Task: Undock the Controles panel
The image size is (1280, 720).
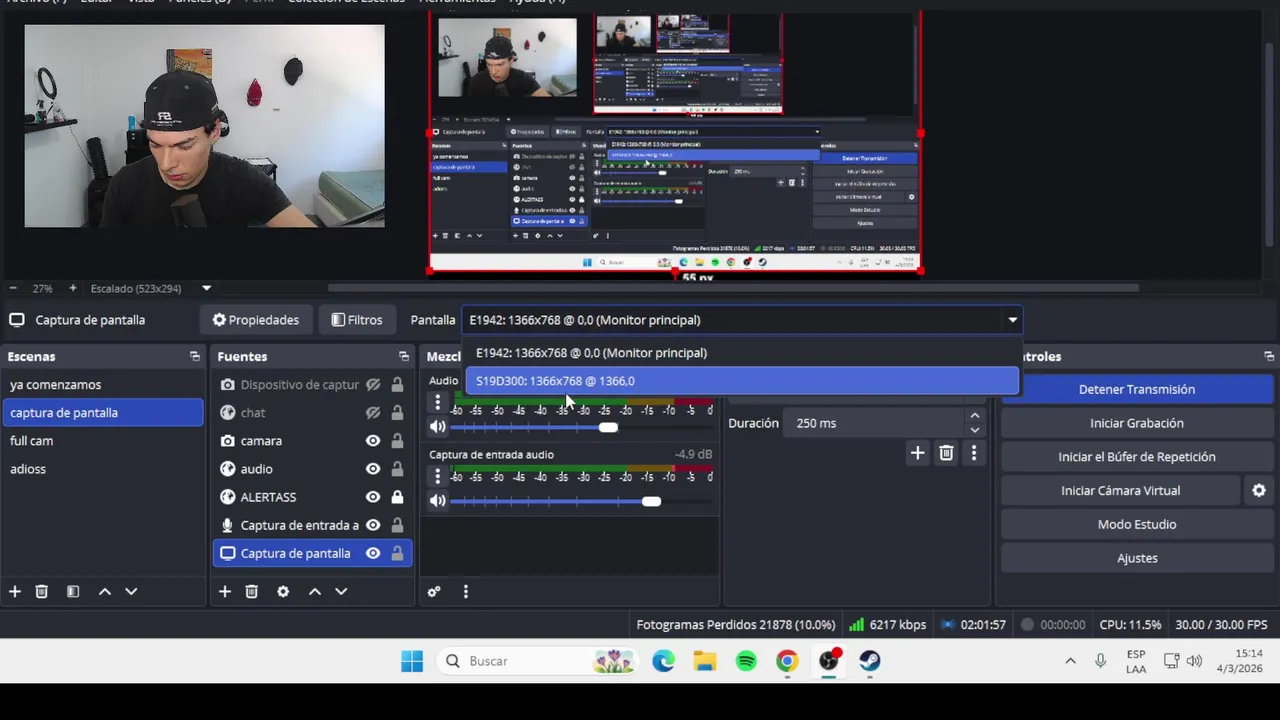Action: tap(1269, 356)
